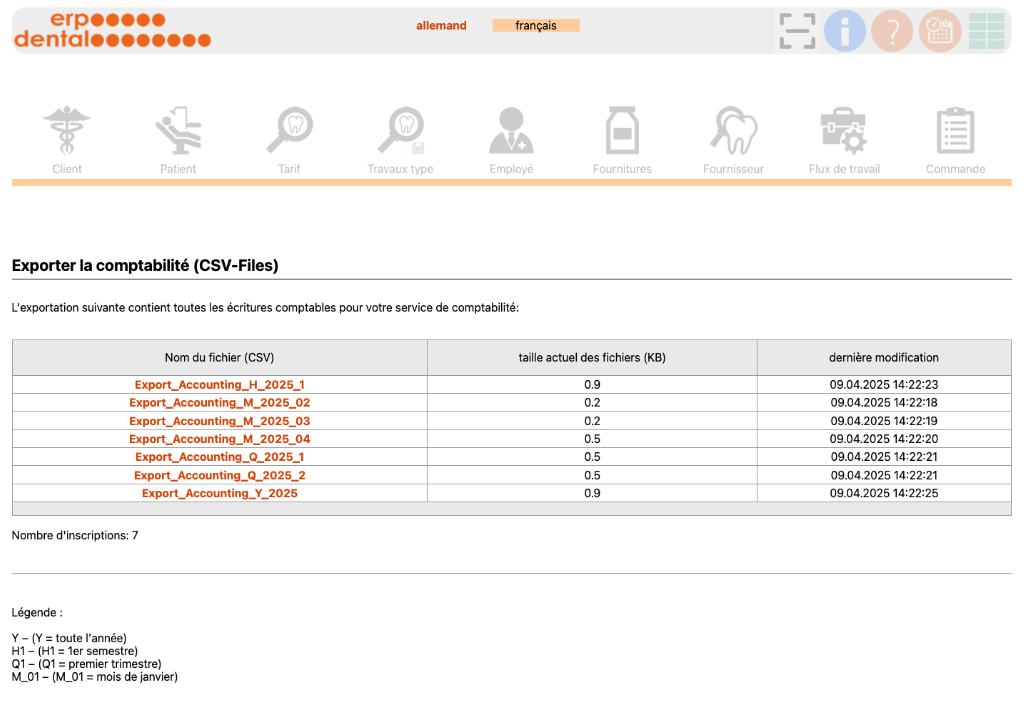1024x718 pixels.
Task: Click the date 09.04.2025 14:22:23
Action: click(884, 385)
